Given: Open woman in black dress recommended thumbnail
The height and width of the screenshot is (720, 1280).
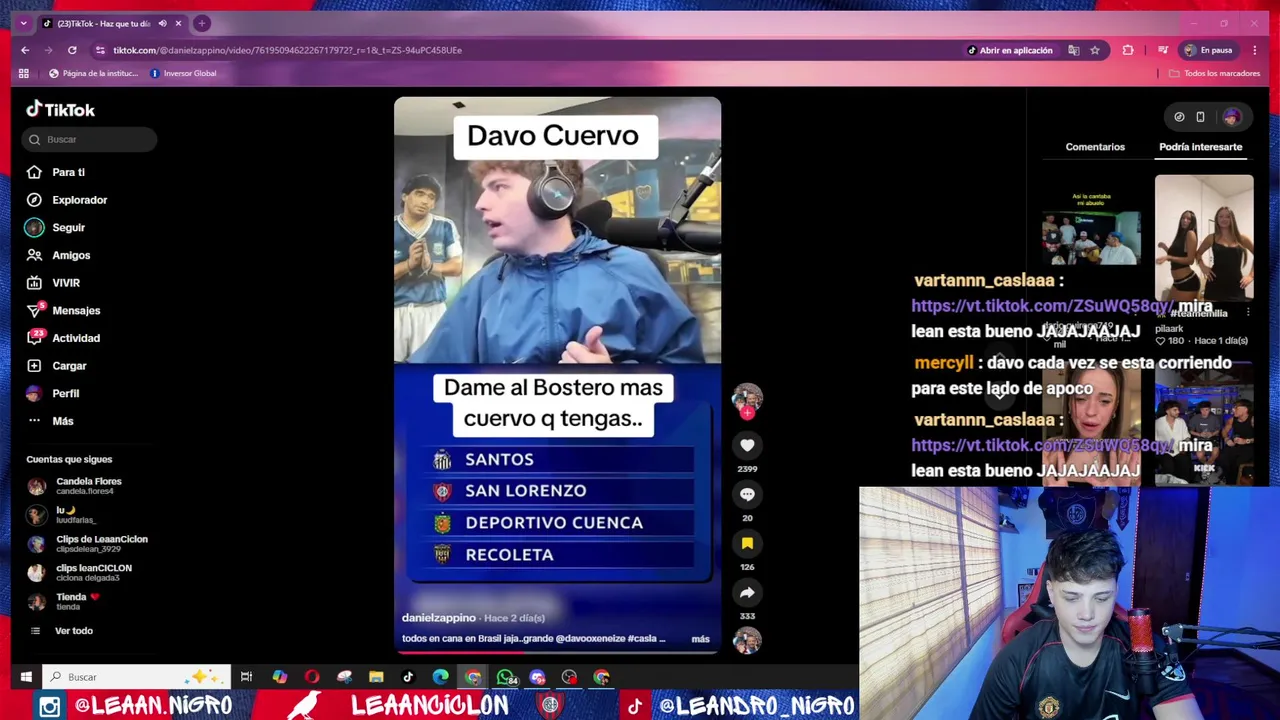Looking at the screenshot, I should click(x=1204, y=238).
